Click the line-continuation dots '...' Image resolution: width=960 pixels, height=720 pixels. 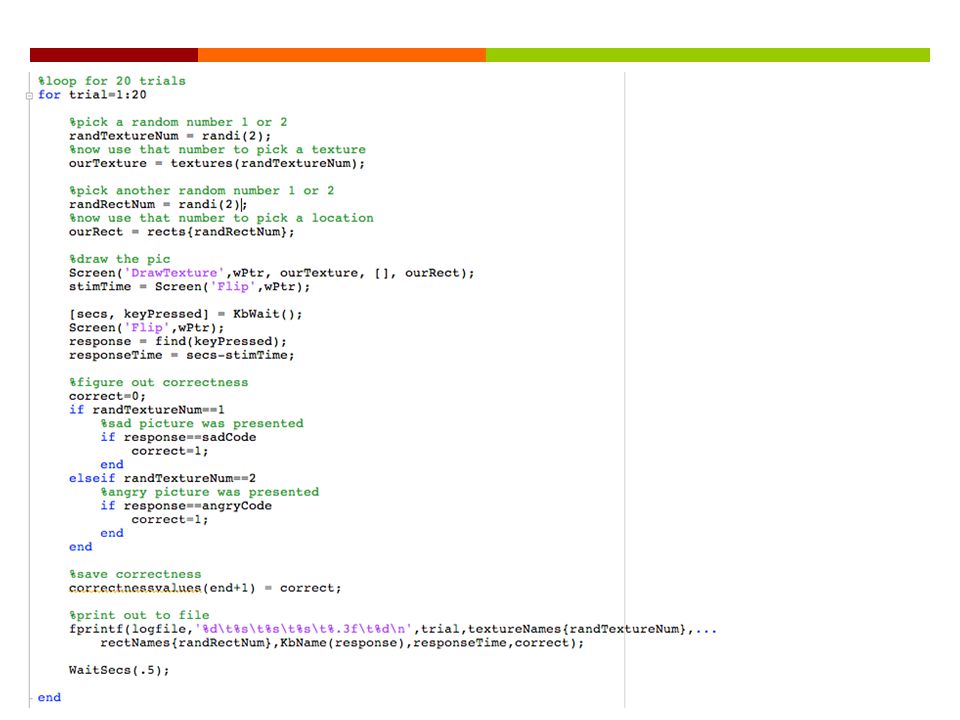705,629
